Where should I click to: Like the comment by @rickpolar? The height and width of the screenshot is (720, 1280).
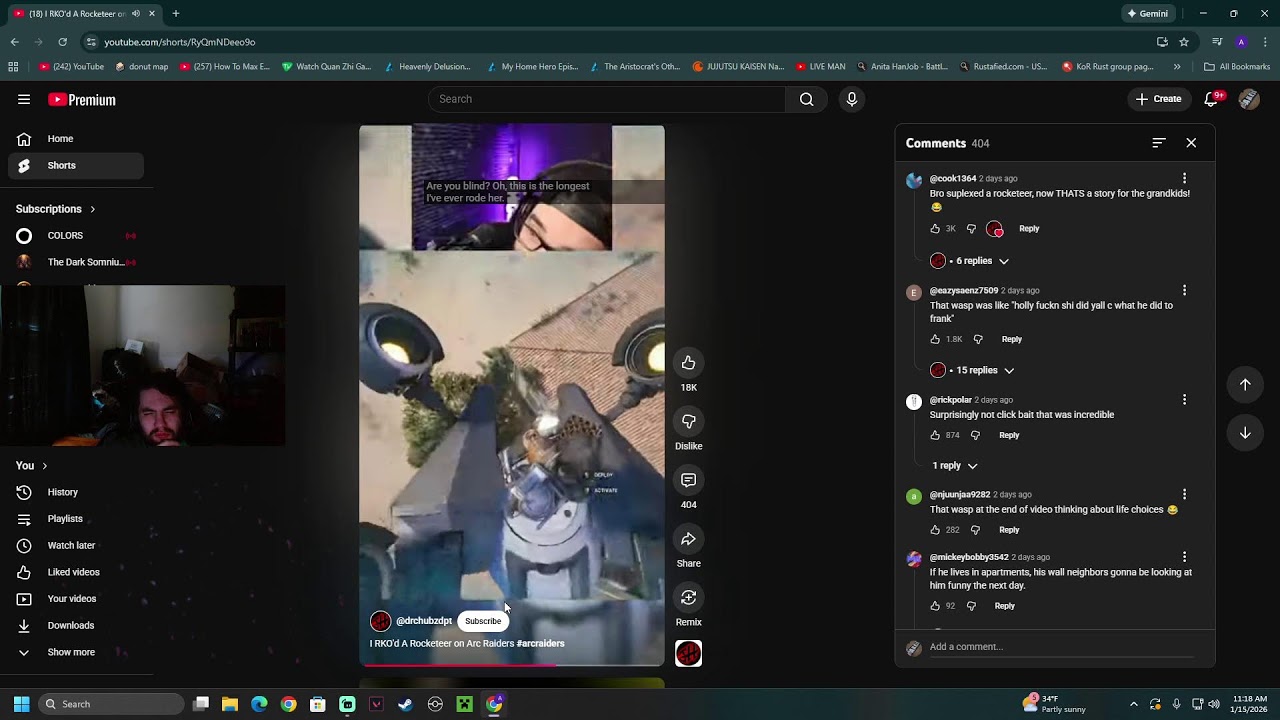[935, 435]
